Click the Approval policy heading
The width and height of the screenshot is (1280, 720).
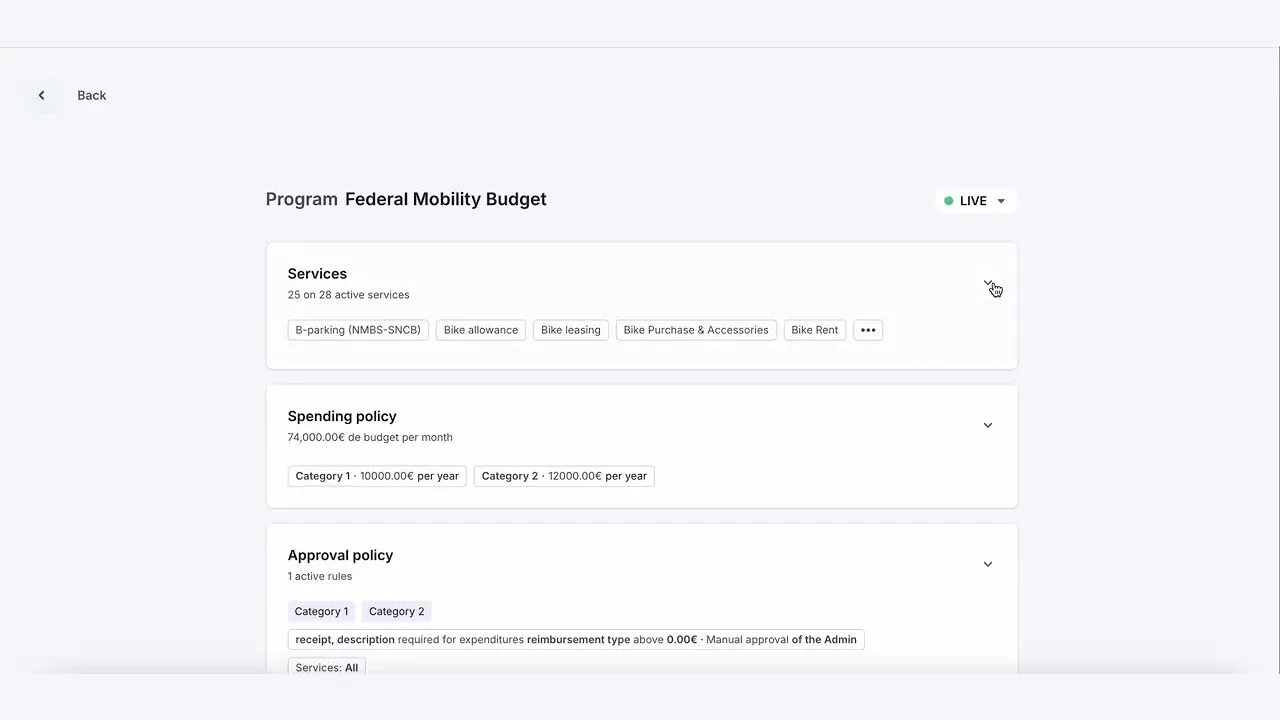tap(340, 555)
